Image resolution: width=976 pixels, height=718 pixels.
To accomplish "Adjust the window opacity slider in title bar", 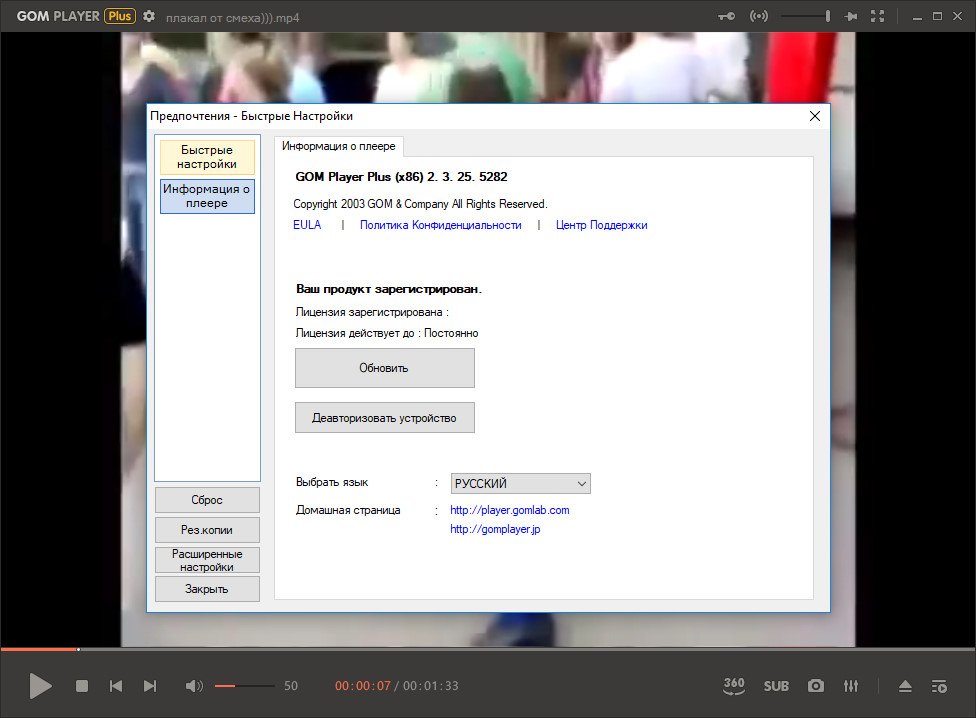I will (806, 16).
